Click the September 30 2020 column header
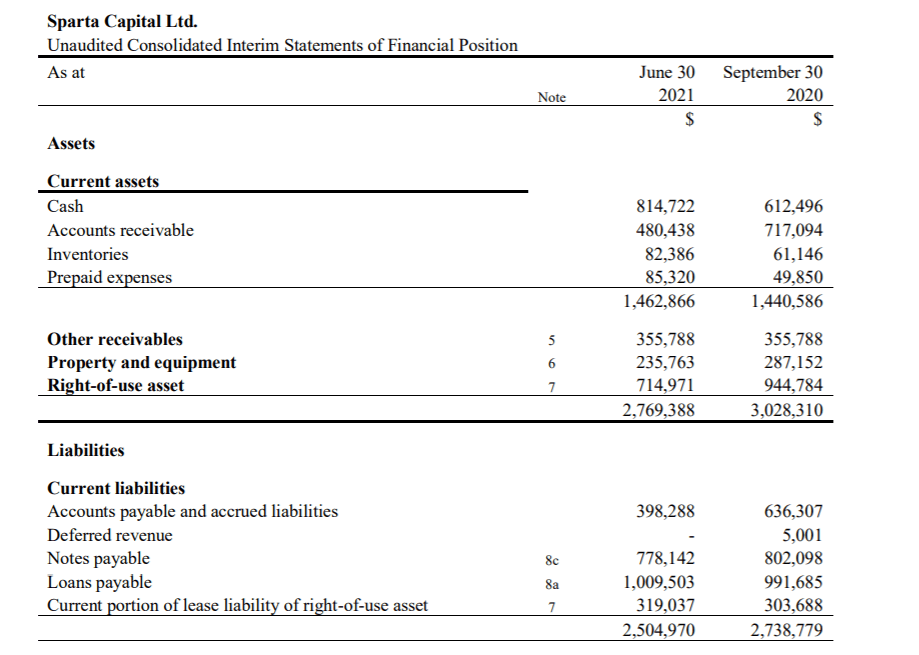The image size is (919, 655). (x=772, y=84)
